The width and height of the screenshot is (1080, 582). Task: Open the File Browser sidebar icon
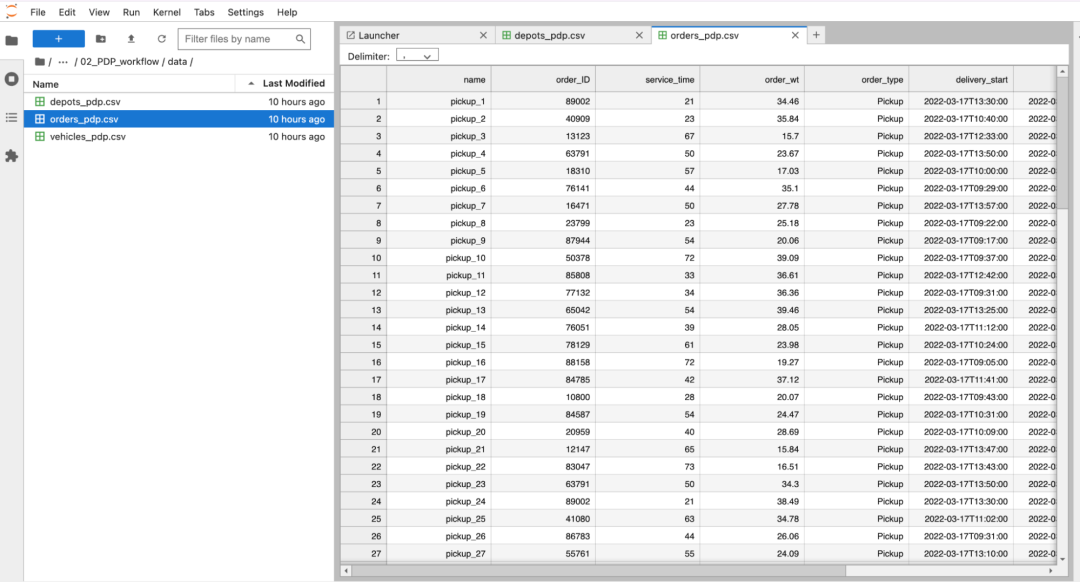point(12,41)
